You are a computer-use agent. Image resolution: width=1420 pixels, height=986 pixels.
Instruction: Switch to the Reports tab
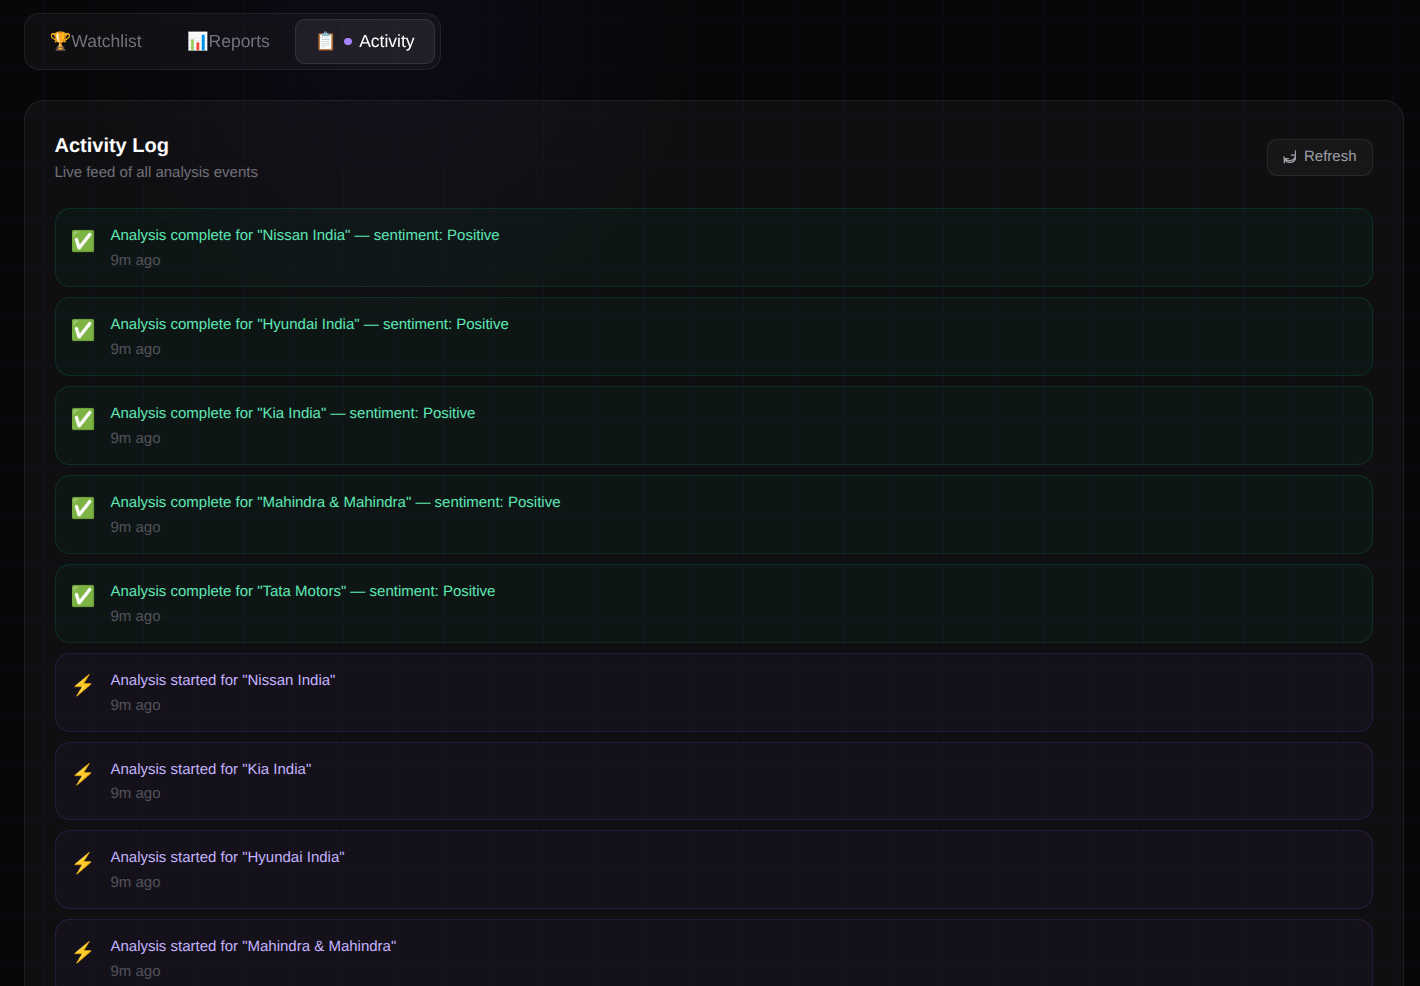[x=228, y=41]
